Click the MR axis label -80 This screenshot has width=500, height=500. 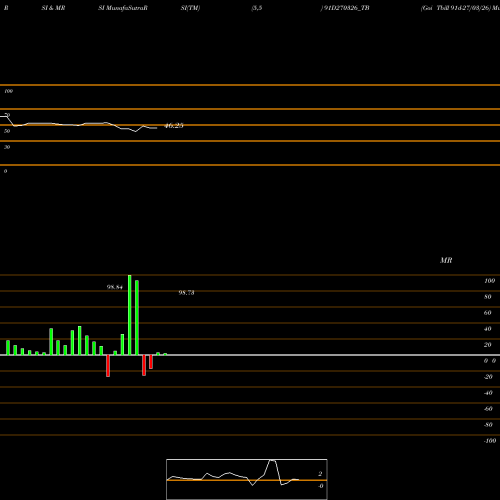click(x=488, y=425)
